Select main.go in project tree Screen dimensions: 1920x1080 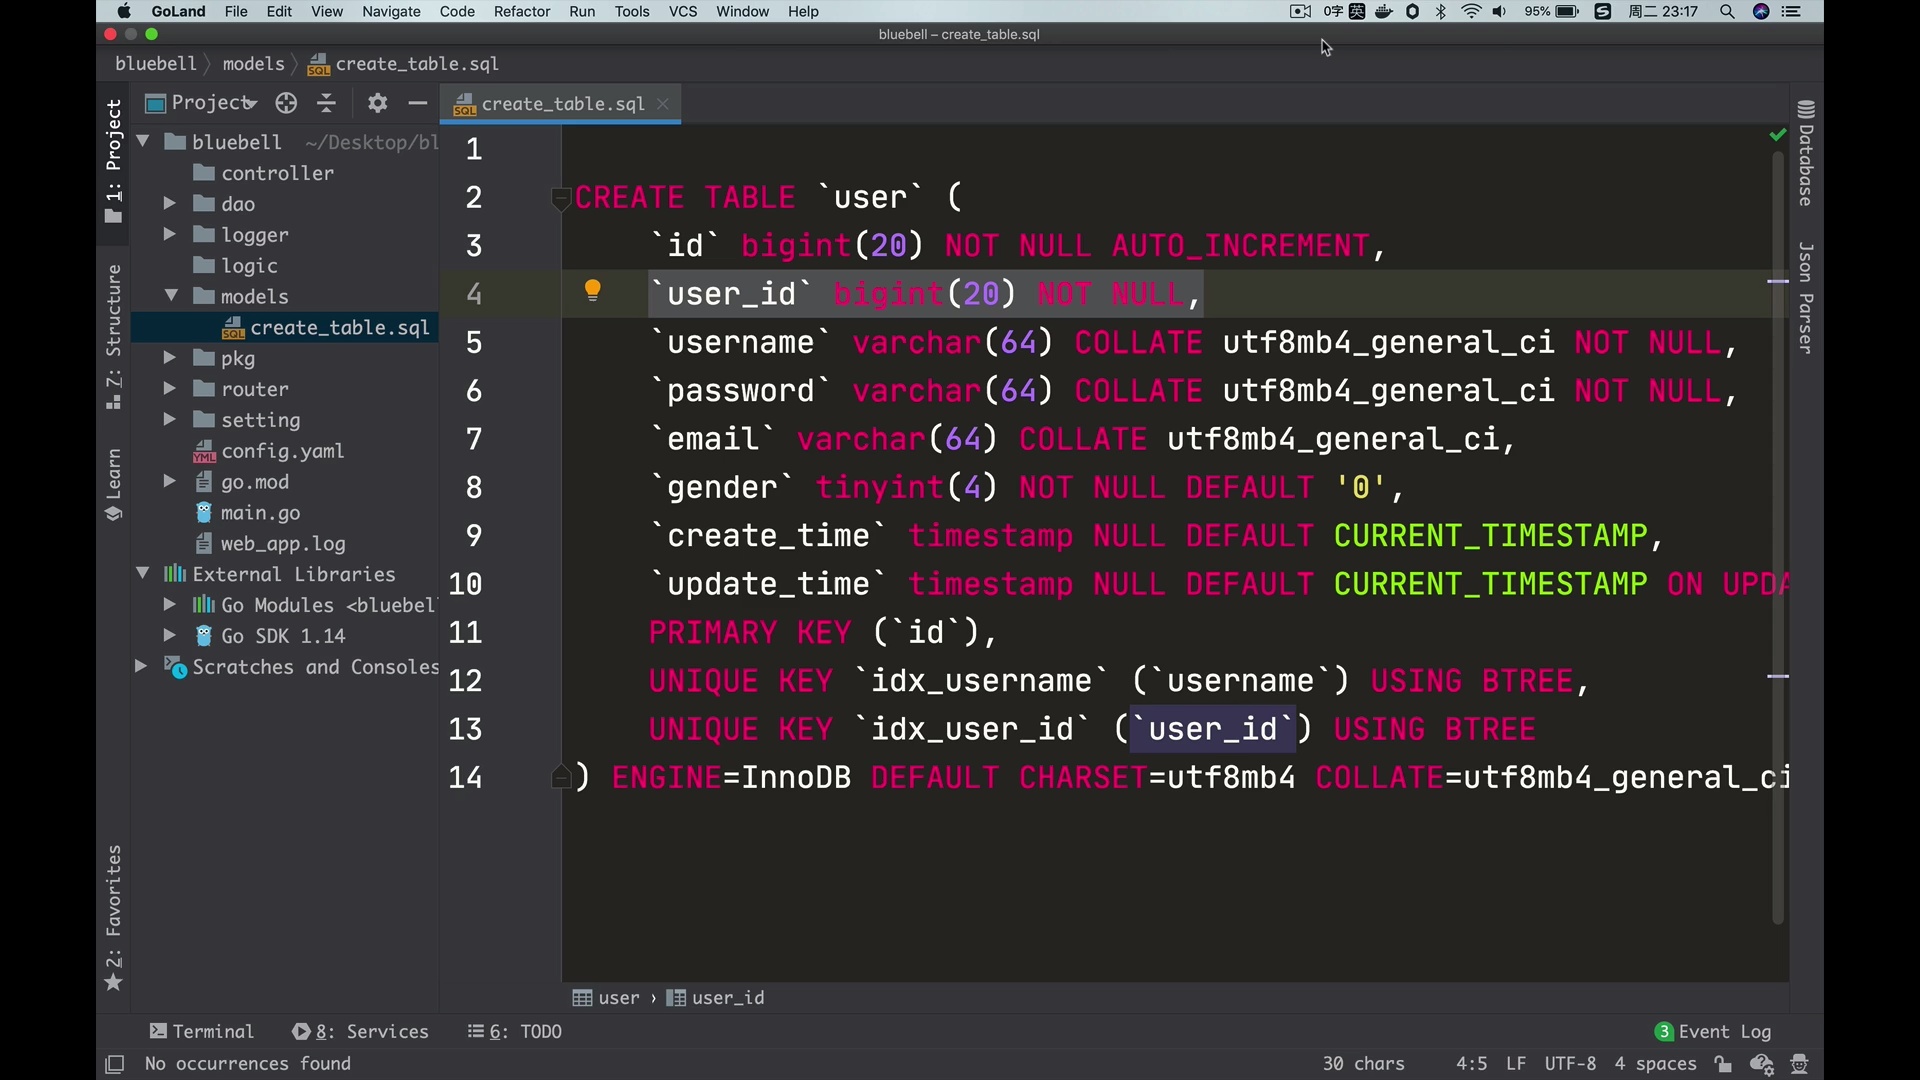pyautogui.click(x=260, y=513)
